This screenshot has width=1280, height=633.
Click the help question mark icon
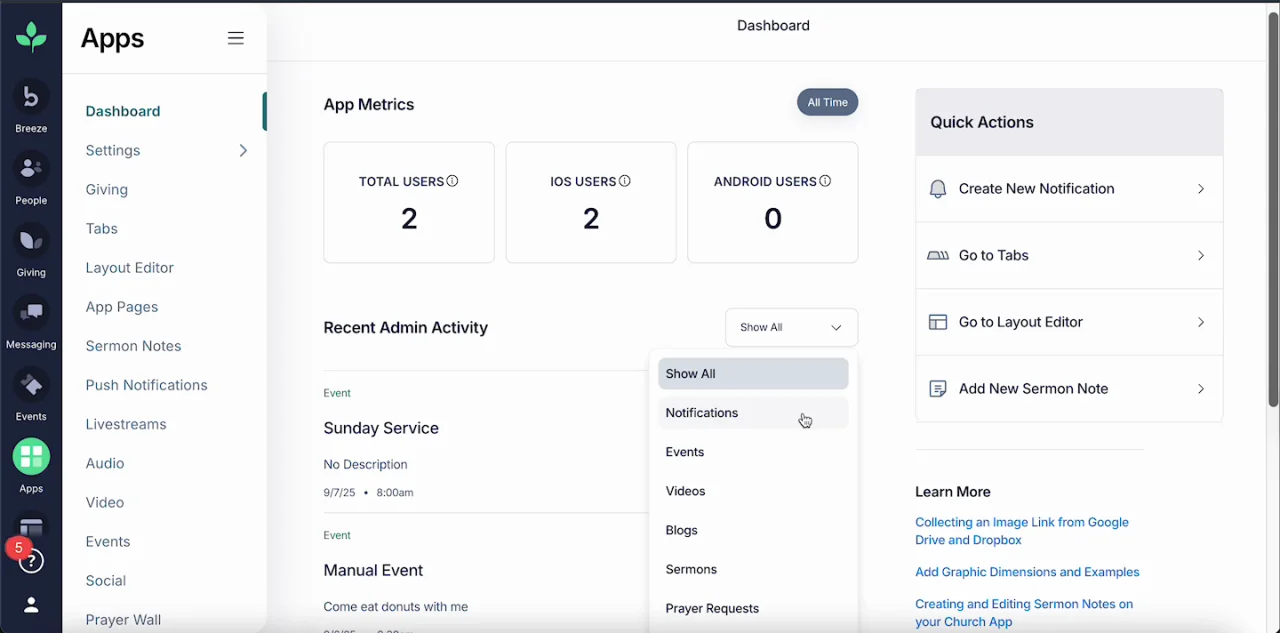tap(31, 560)
